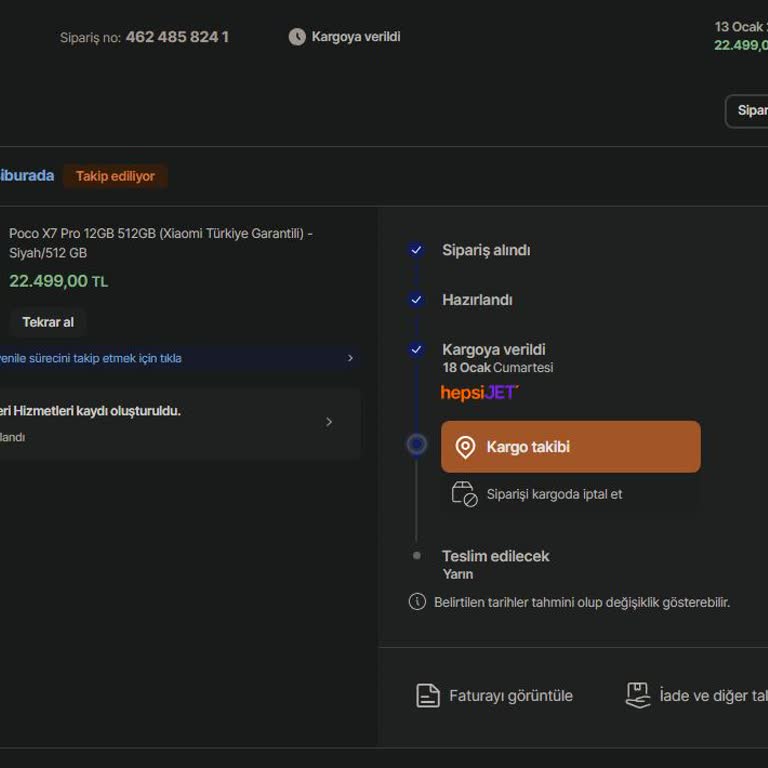
Task: Click the cancel-package icon beside Siparişi kargoda iptal et
Action: click(464, 494)
